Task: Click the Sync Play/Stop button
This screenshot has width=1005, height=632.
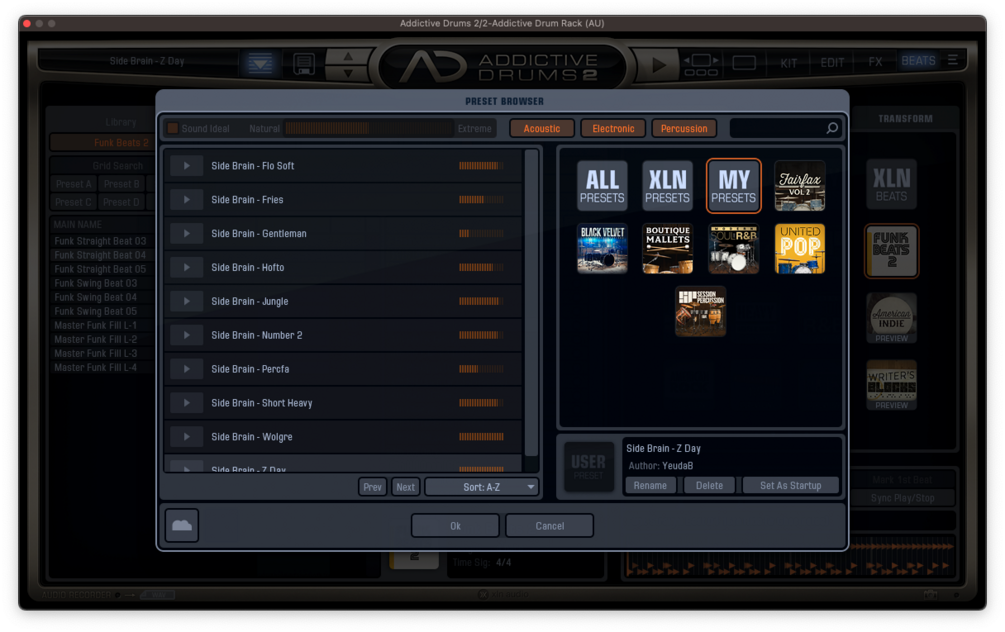Action: coord(902,498)
